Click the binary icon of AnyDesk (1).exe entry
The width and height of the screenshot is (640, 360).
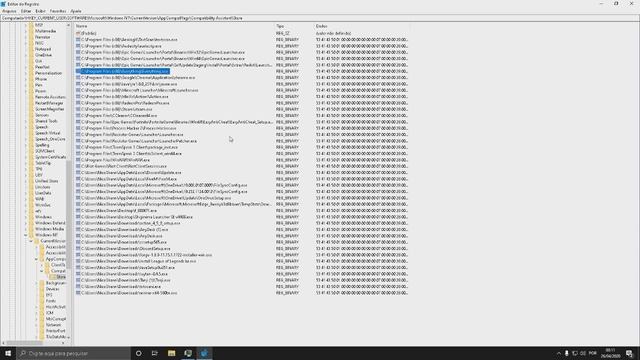pos(78,229)
